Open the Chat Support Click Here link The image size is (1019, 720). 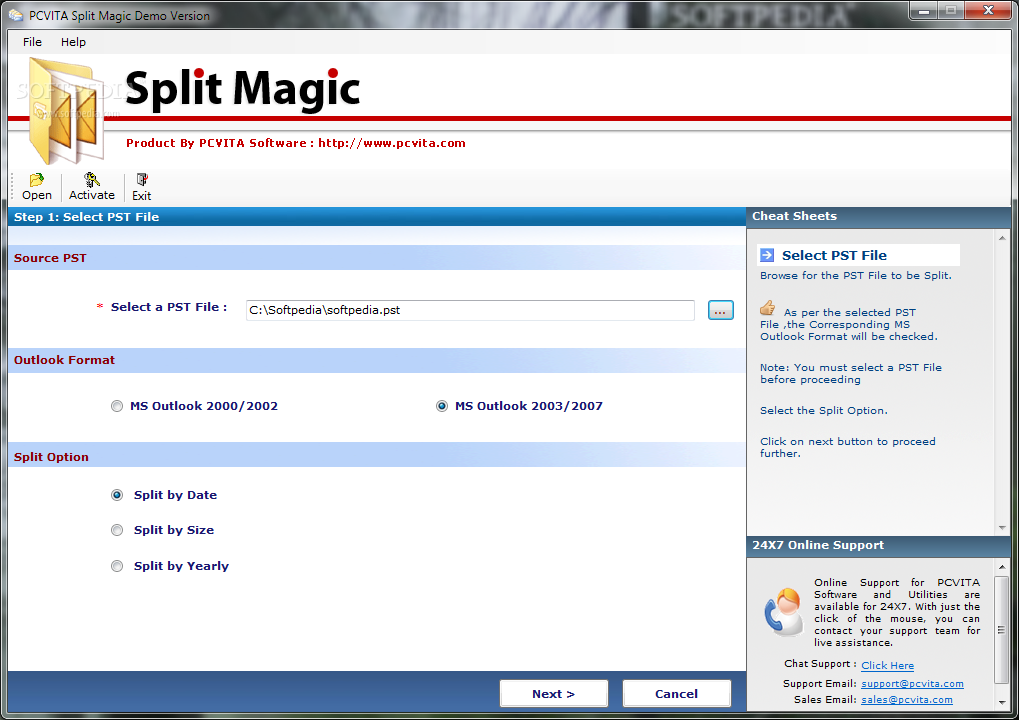[x=888, y=665]
